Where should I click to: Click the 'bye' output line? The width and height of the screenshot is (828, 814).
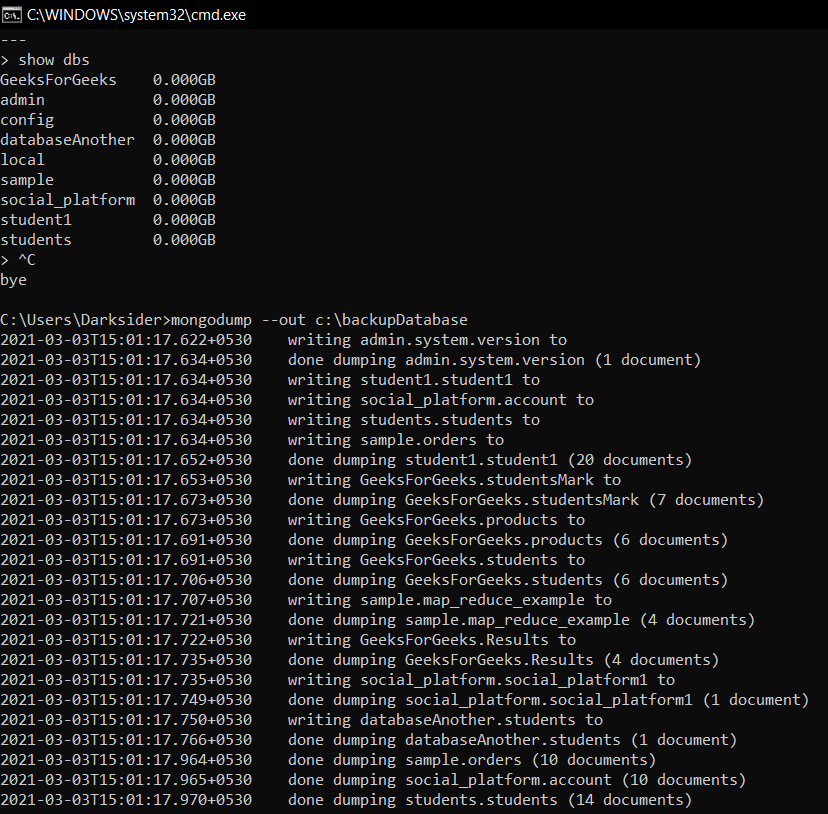click(13, 280)
